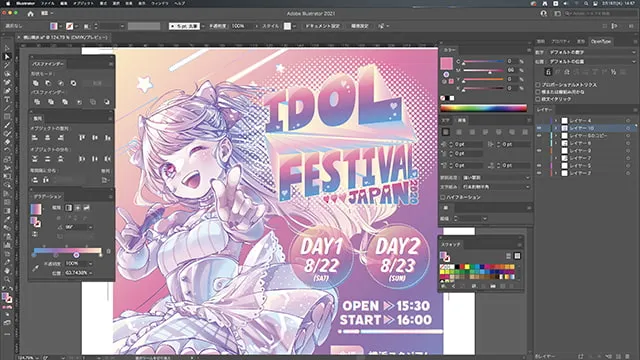The width and height of the screenshot is (640, 360).
Task: Select the Type tool in toolbar
Action: click(x=7, y=99)
